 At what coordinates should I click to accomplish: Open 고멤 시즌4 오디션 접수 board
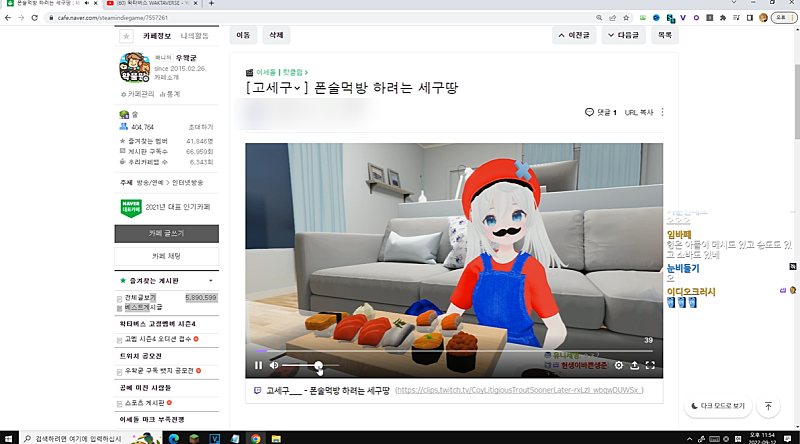point(158,339)
